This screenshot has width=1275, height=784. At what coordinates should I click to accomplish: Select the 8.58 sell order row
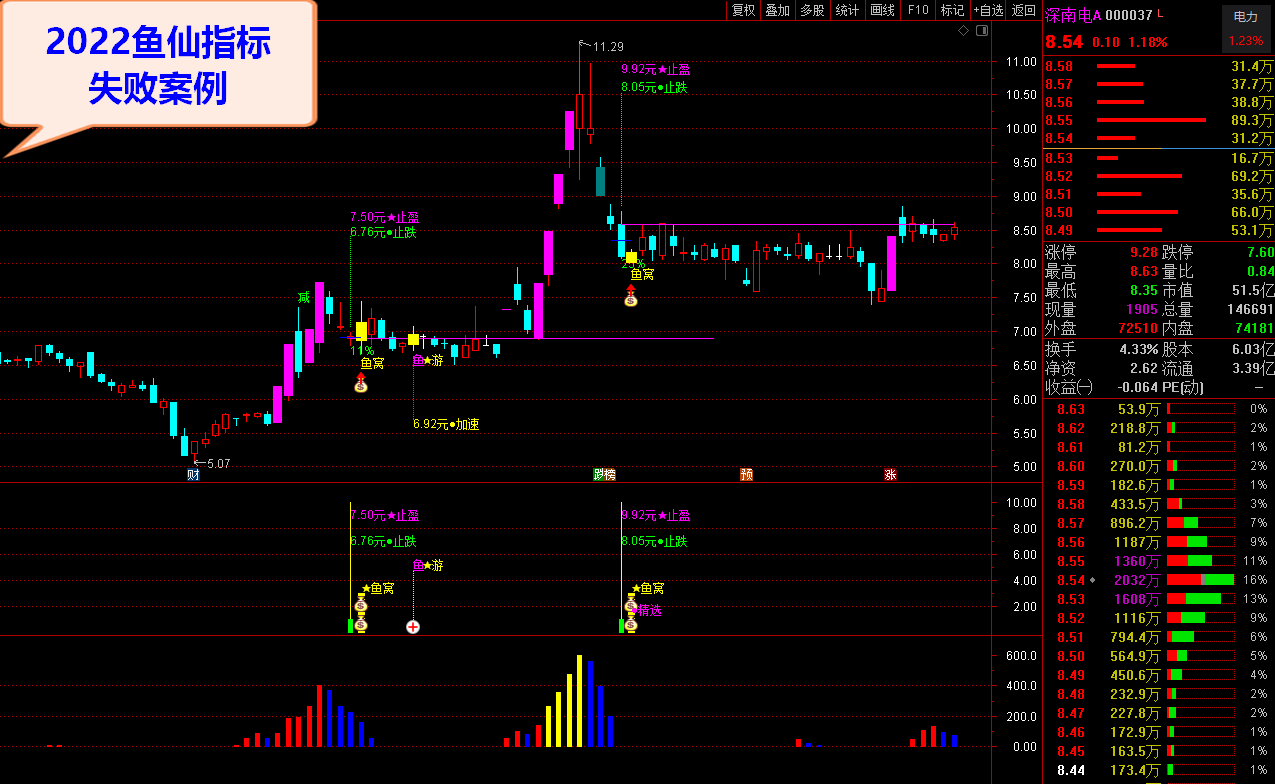tap(1159, 66)
